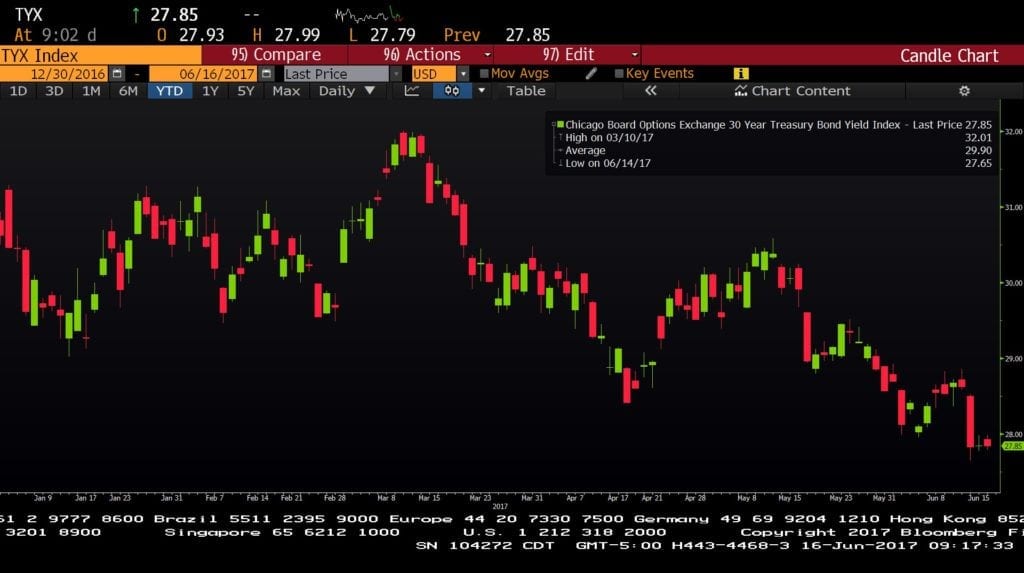1024x573 pixels.
Task: Click the TYX Index security field
Action: 101,55
